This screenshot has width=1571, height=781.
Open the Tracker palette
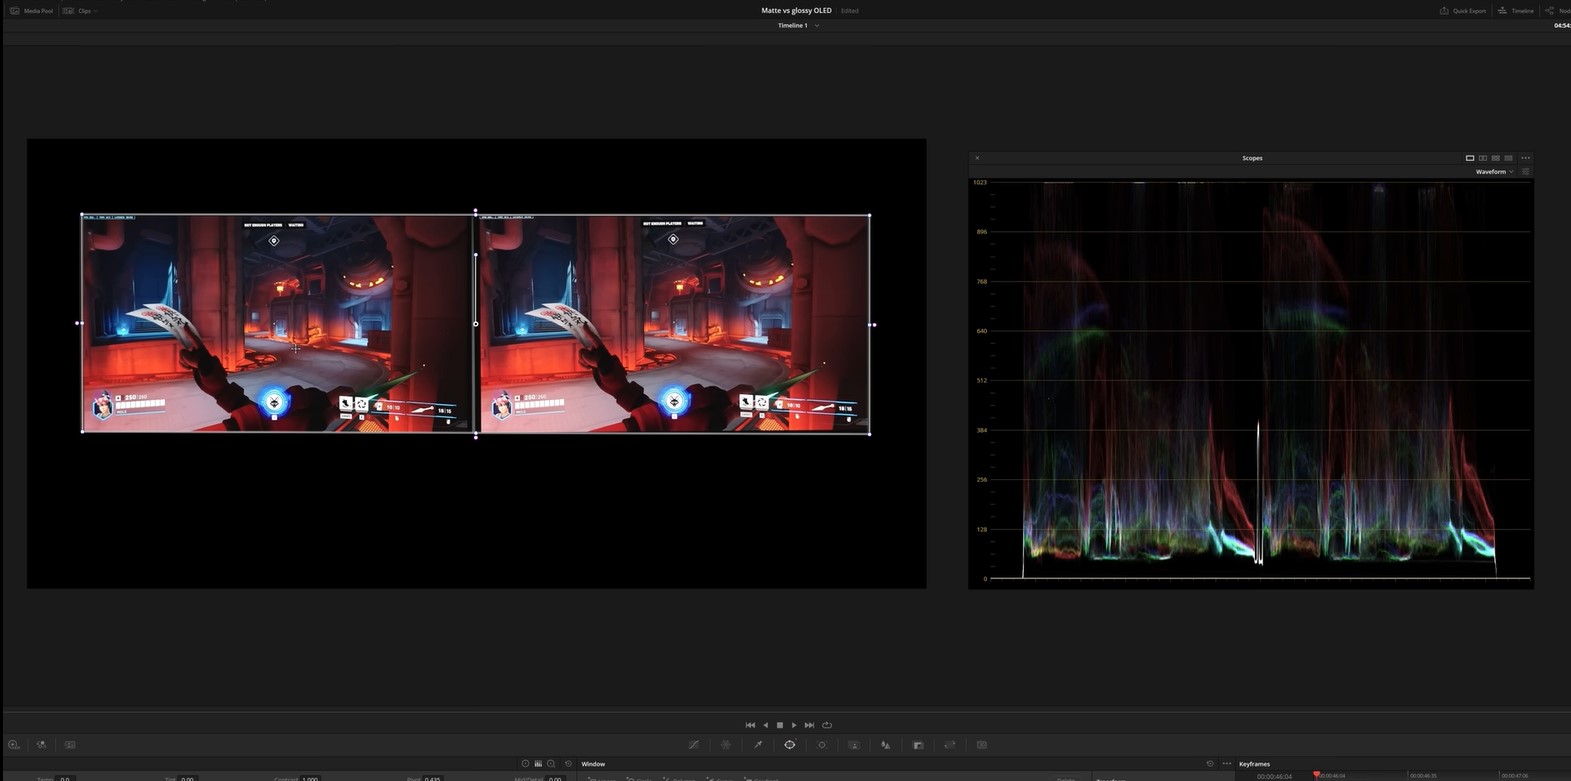coord(822,745)
